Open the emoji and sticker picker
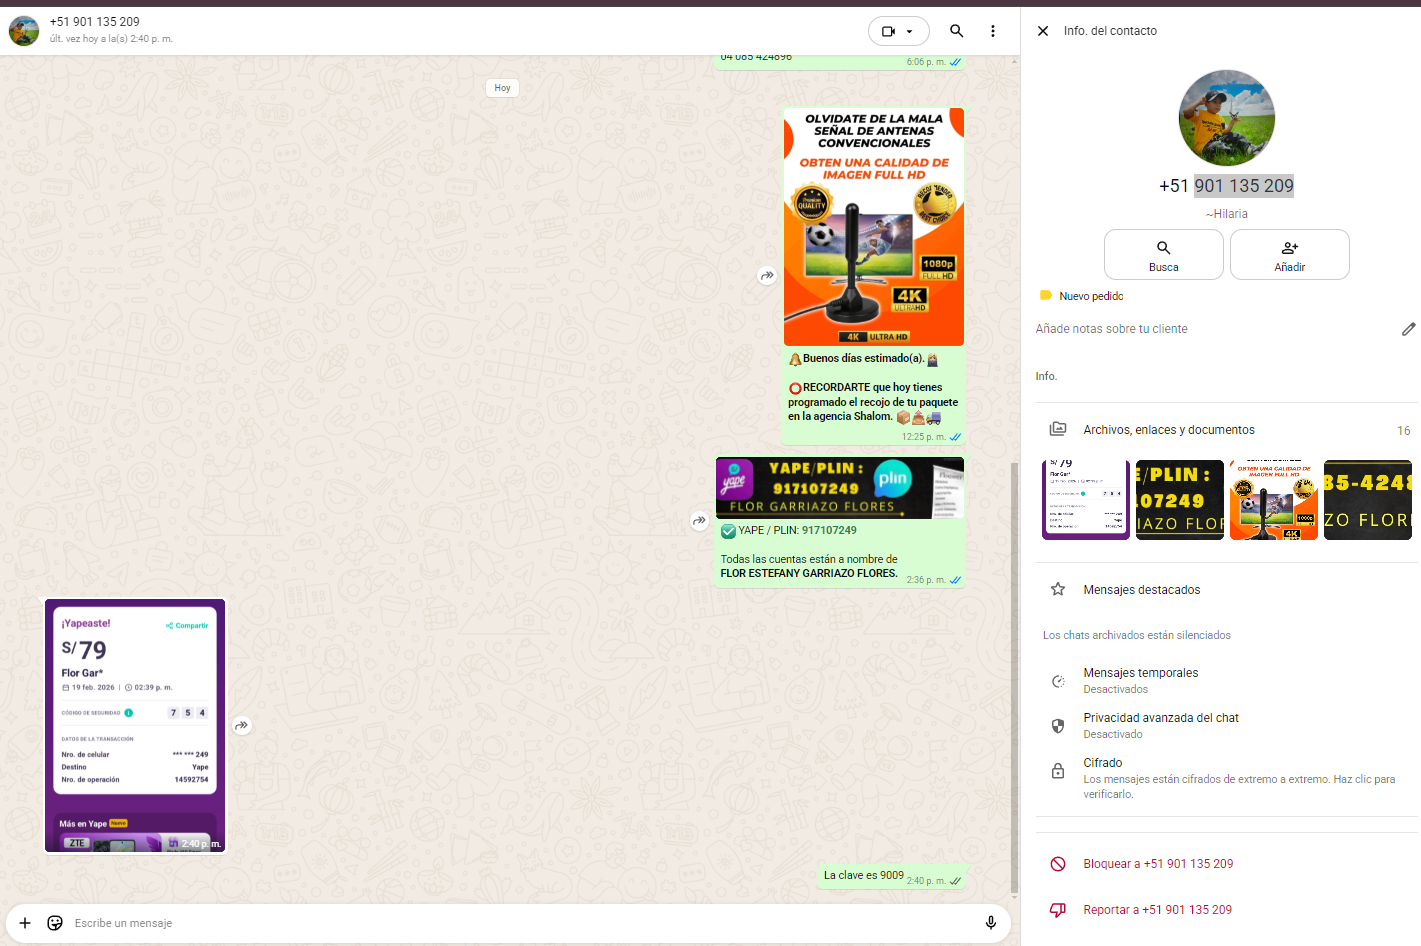Image resolution: width=1421 pixels, height=946 pixels. click(55, 923)
